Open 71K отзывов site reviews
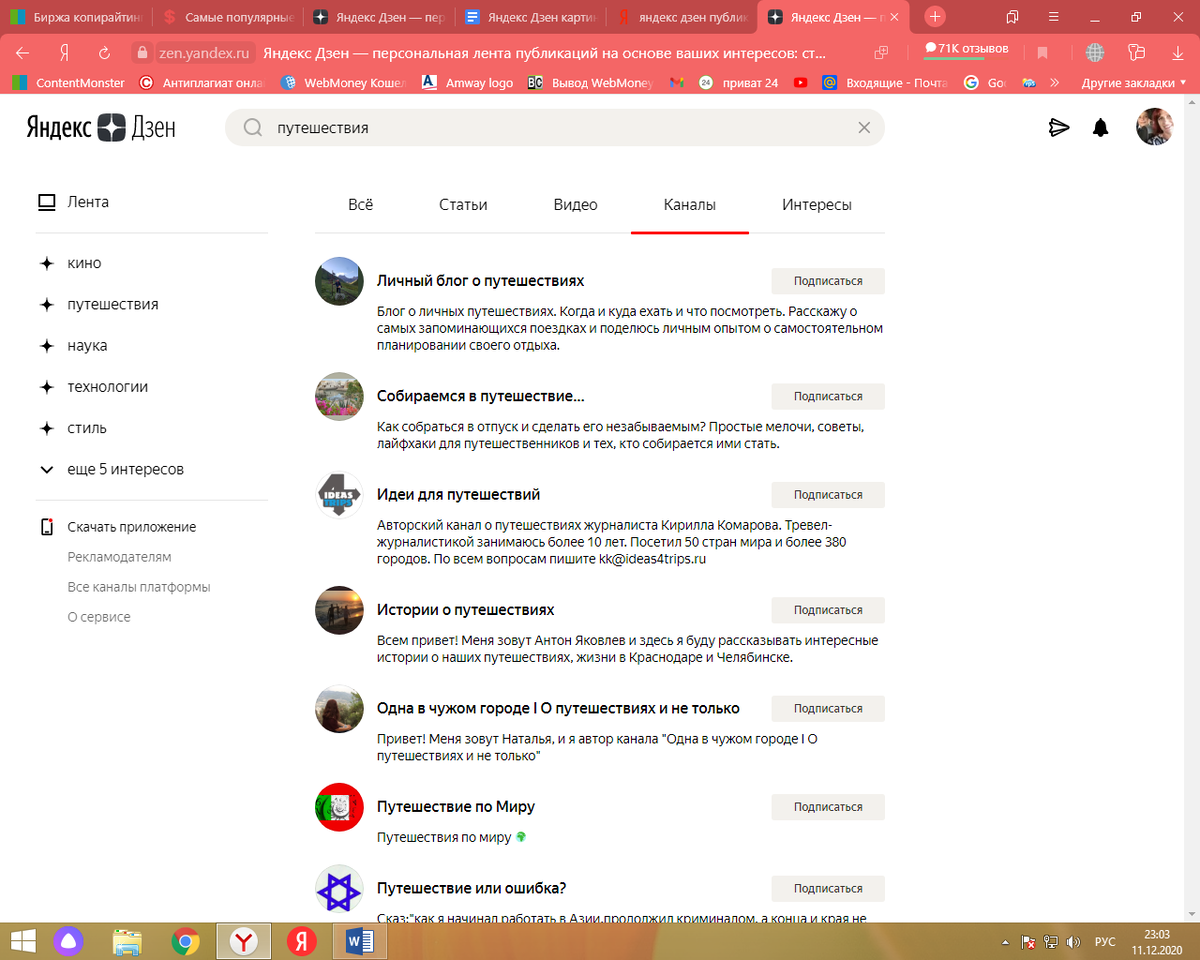The image size is (1200, 960). click(x=966, y=48)
